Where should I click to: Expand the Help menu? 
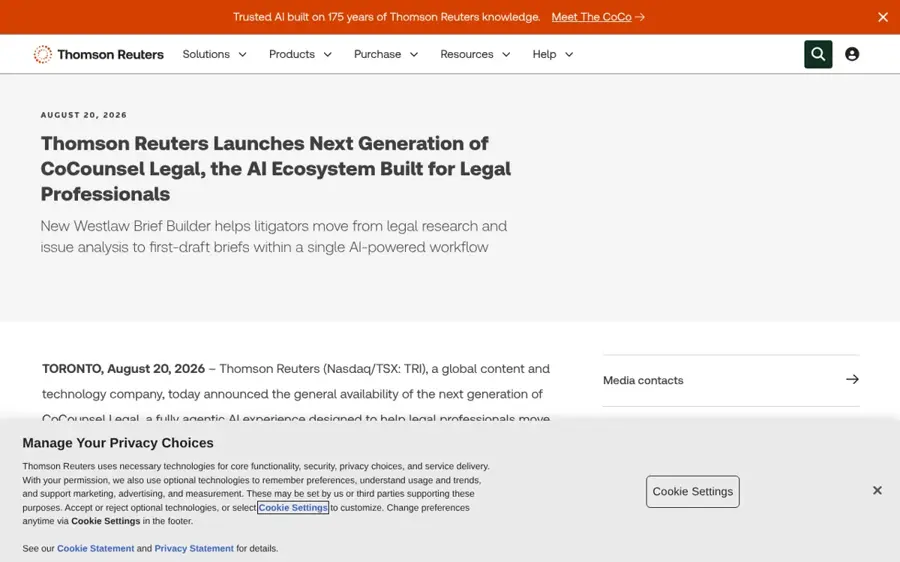pyautogui.click(x=553, y=54)
